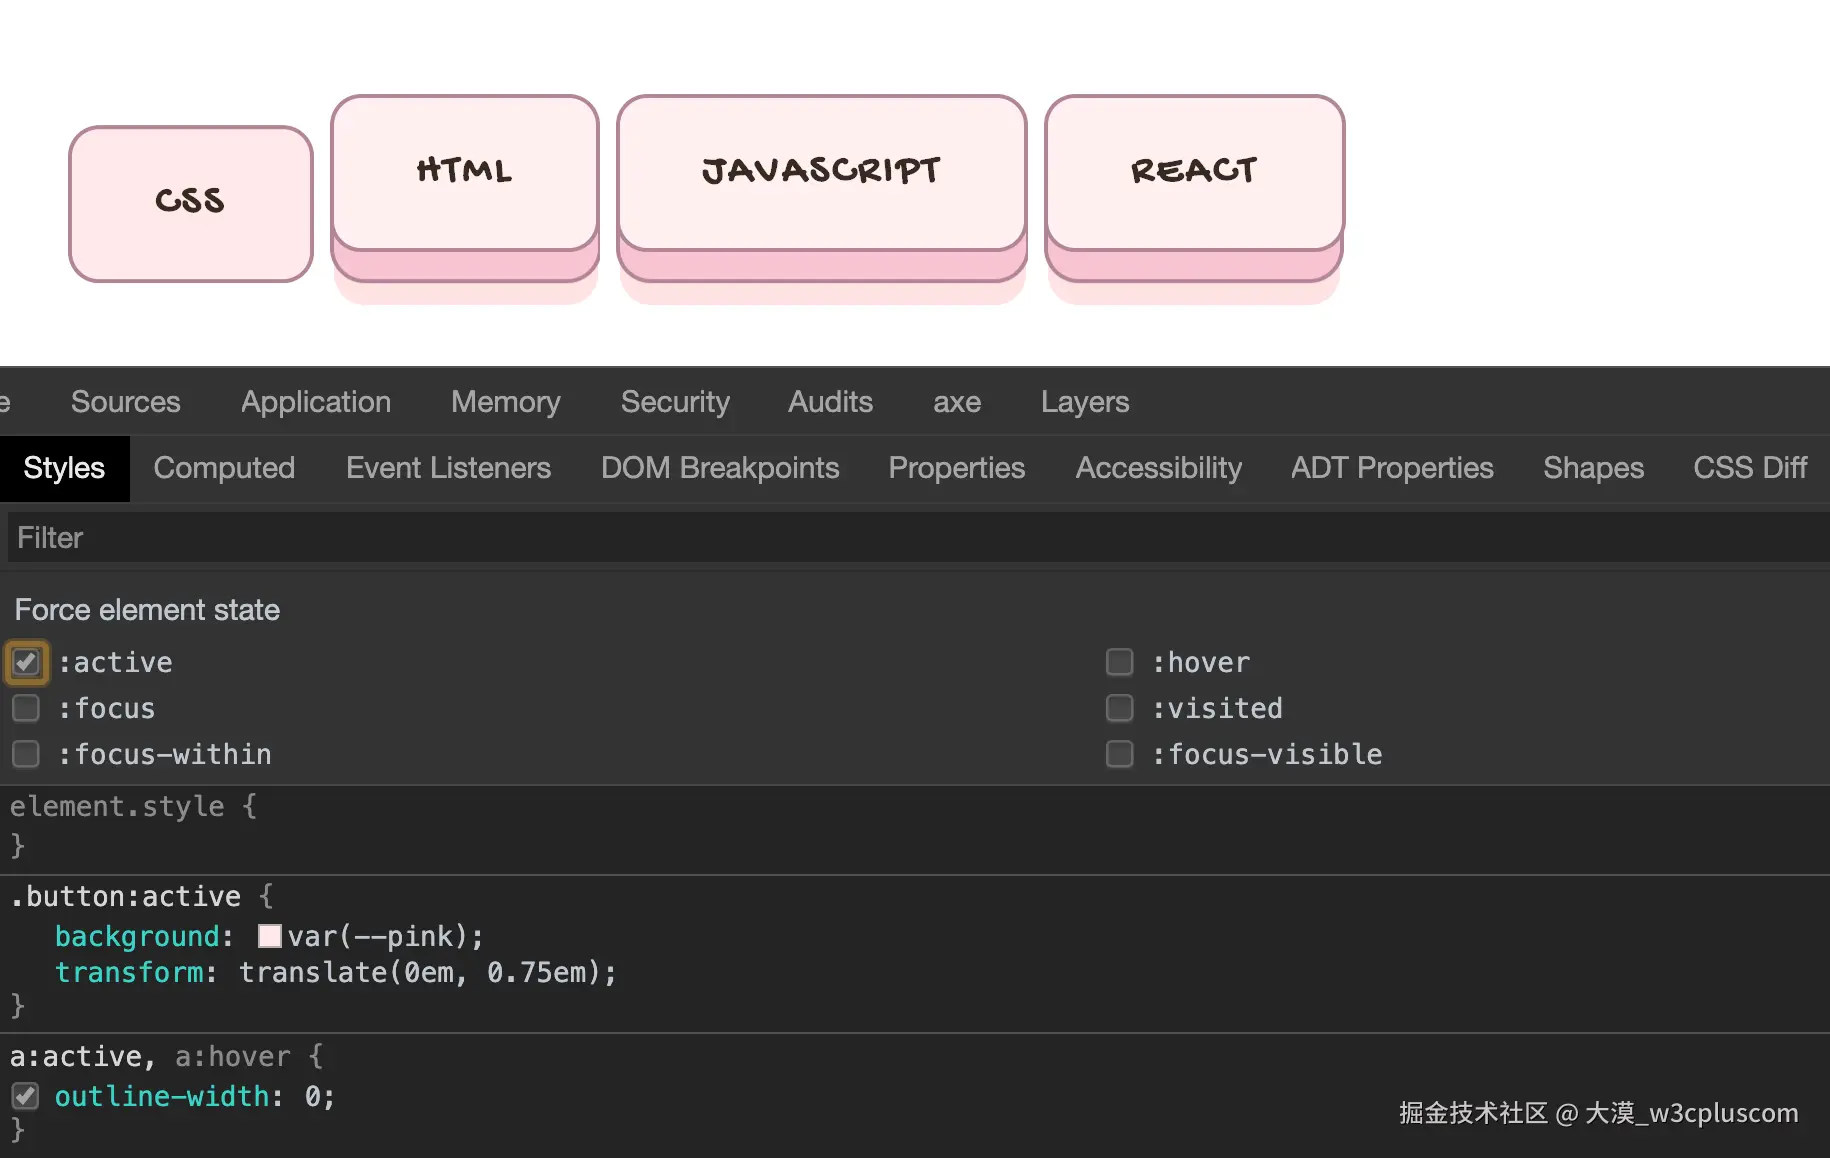Uncheck the :active state checkbox
The image size is (1830, 1158).
click(x=27, y=662)
